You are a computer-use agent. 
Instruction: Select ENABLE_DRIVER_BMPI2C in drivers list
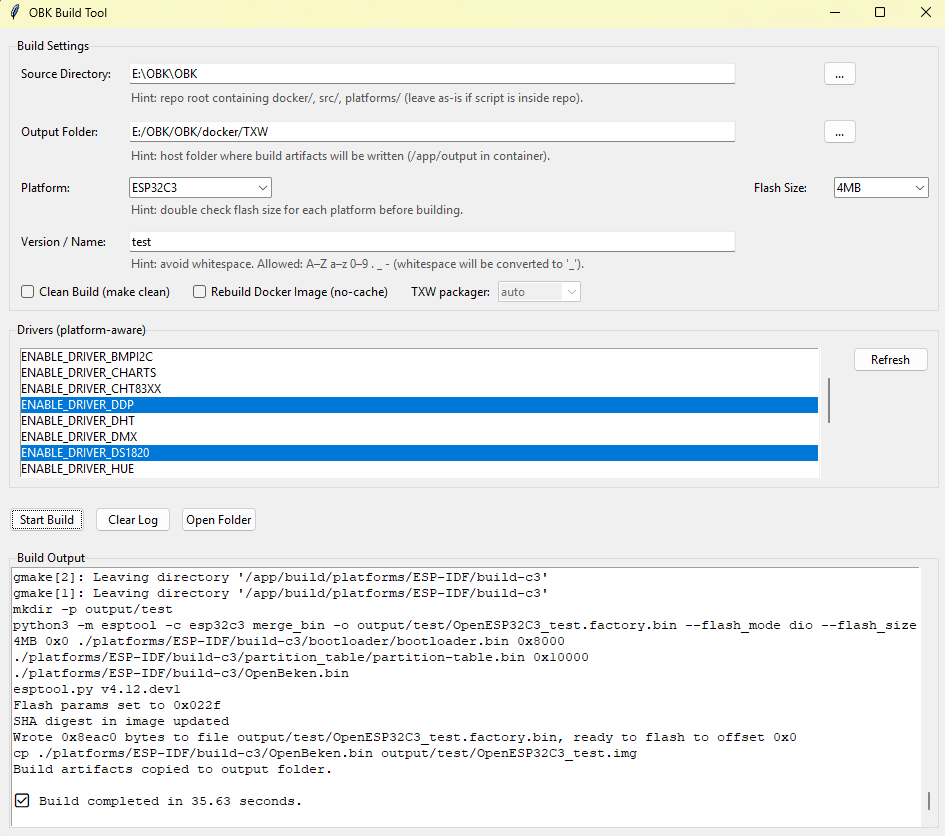coord(87,357)
